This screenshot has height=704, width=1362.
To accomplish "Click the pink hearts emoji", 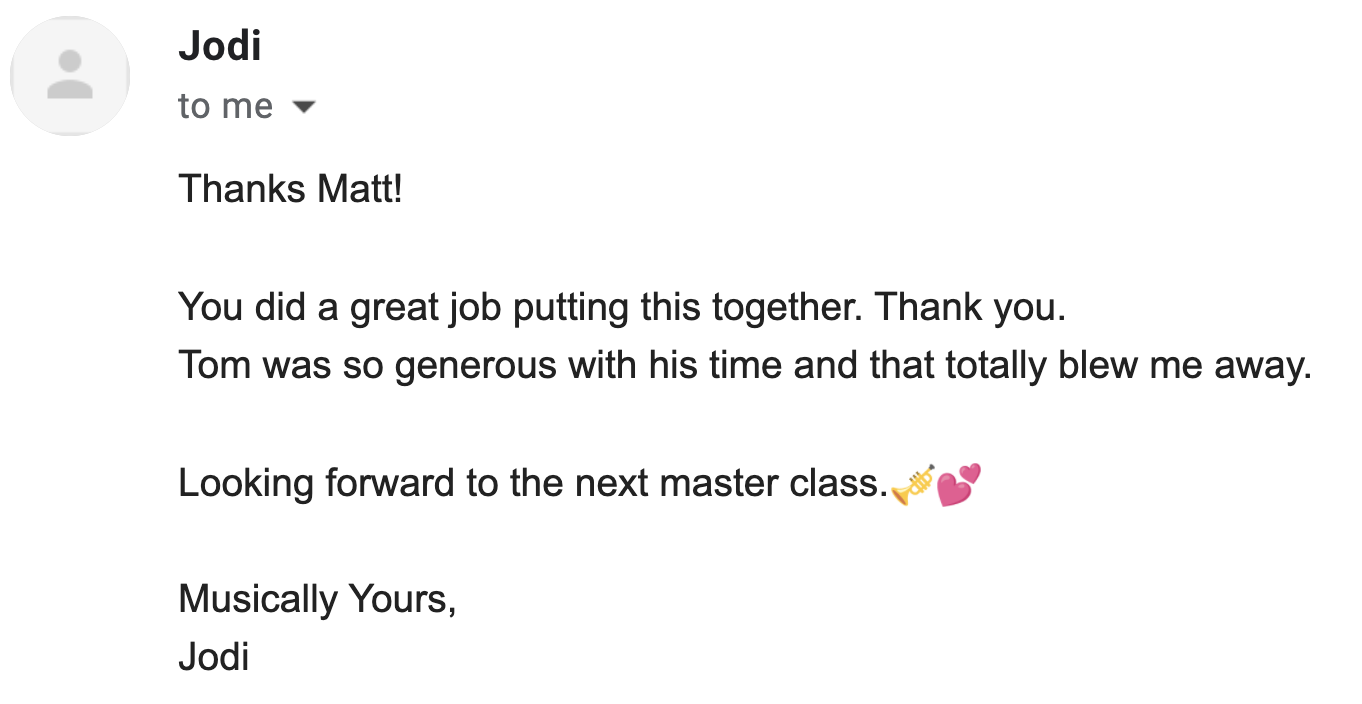I will tap(959, 484).
